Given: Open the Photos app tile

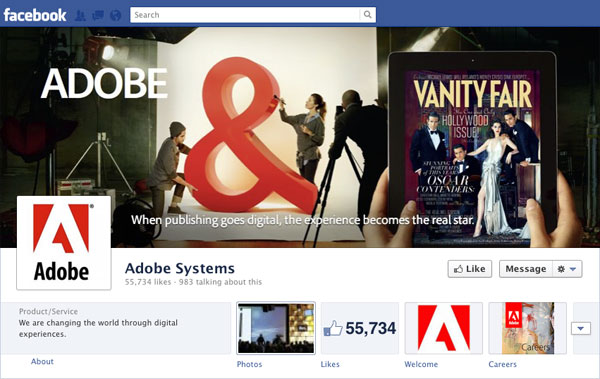Looking at the screenshot, I should pyautogui.click(x=276, y=328).
